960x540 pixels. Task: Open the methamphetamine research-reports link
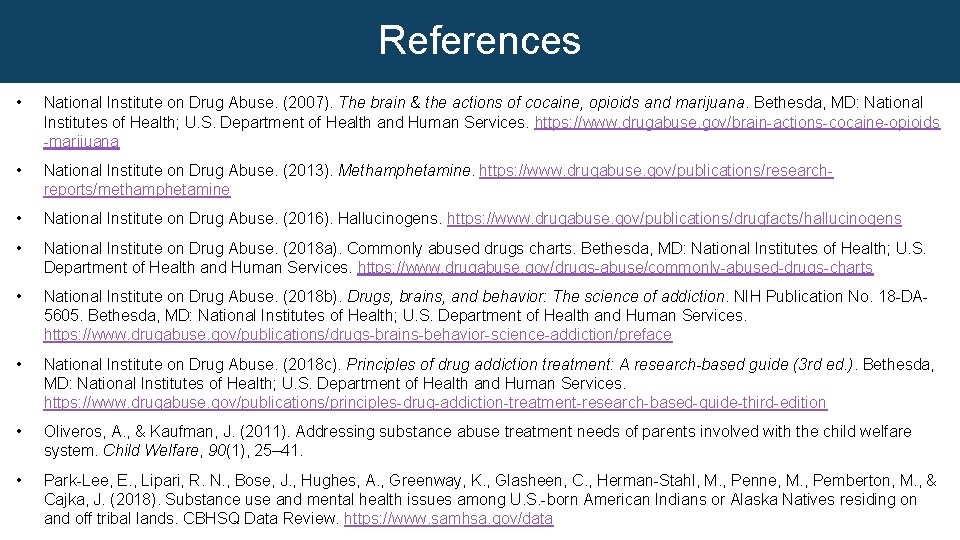point(656,171)
